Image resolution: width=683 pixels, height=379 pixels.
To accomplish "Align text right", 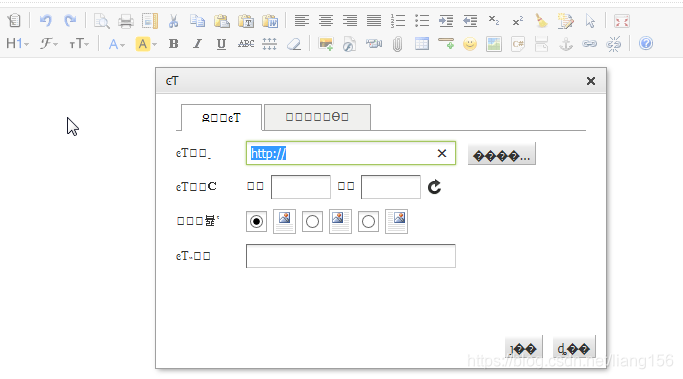I will [x=350, y=20].
